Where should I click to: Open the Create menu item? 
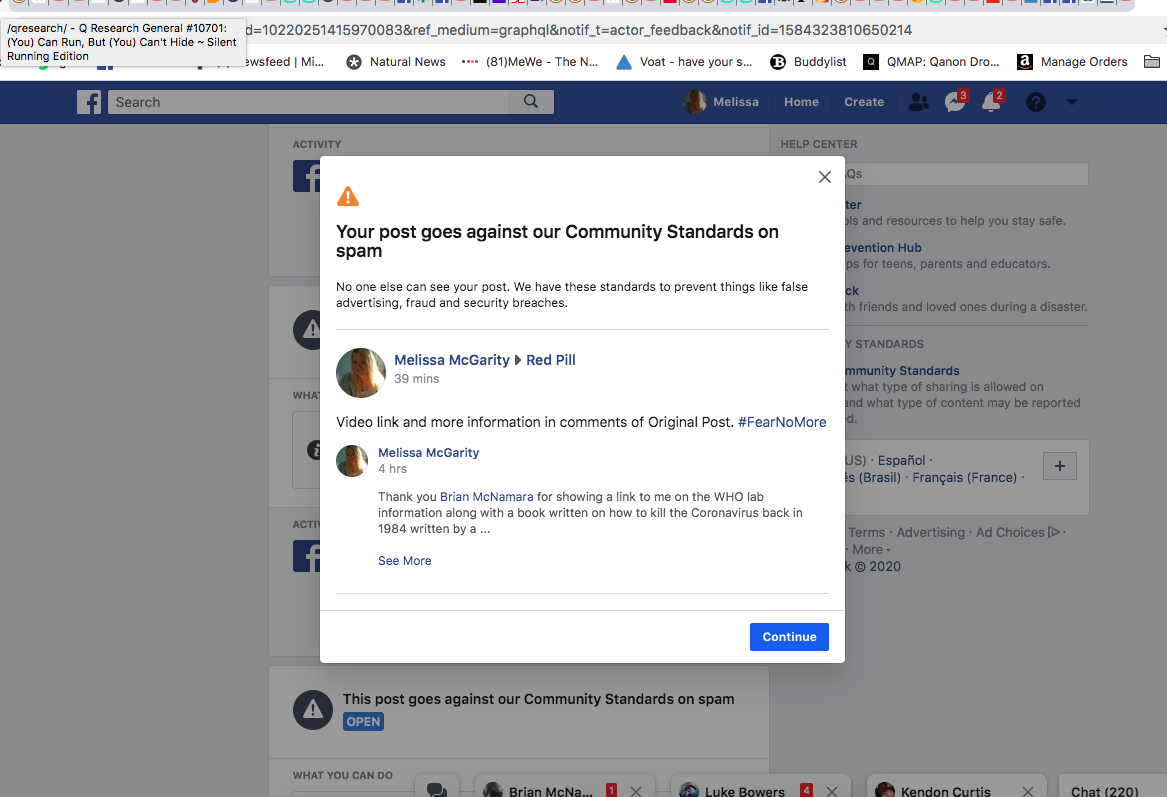(x=864, y=102)
